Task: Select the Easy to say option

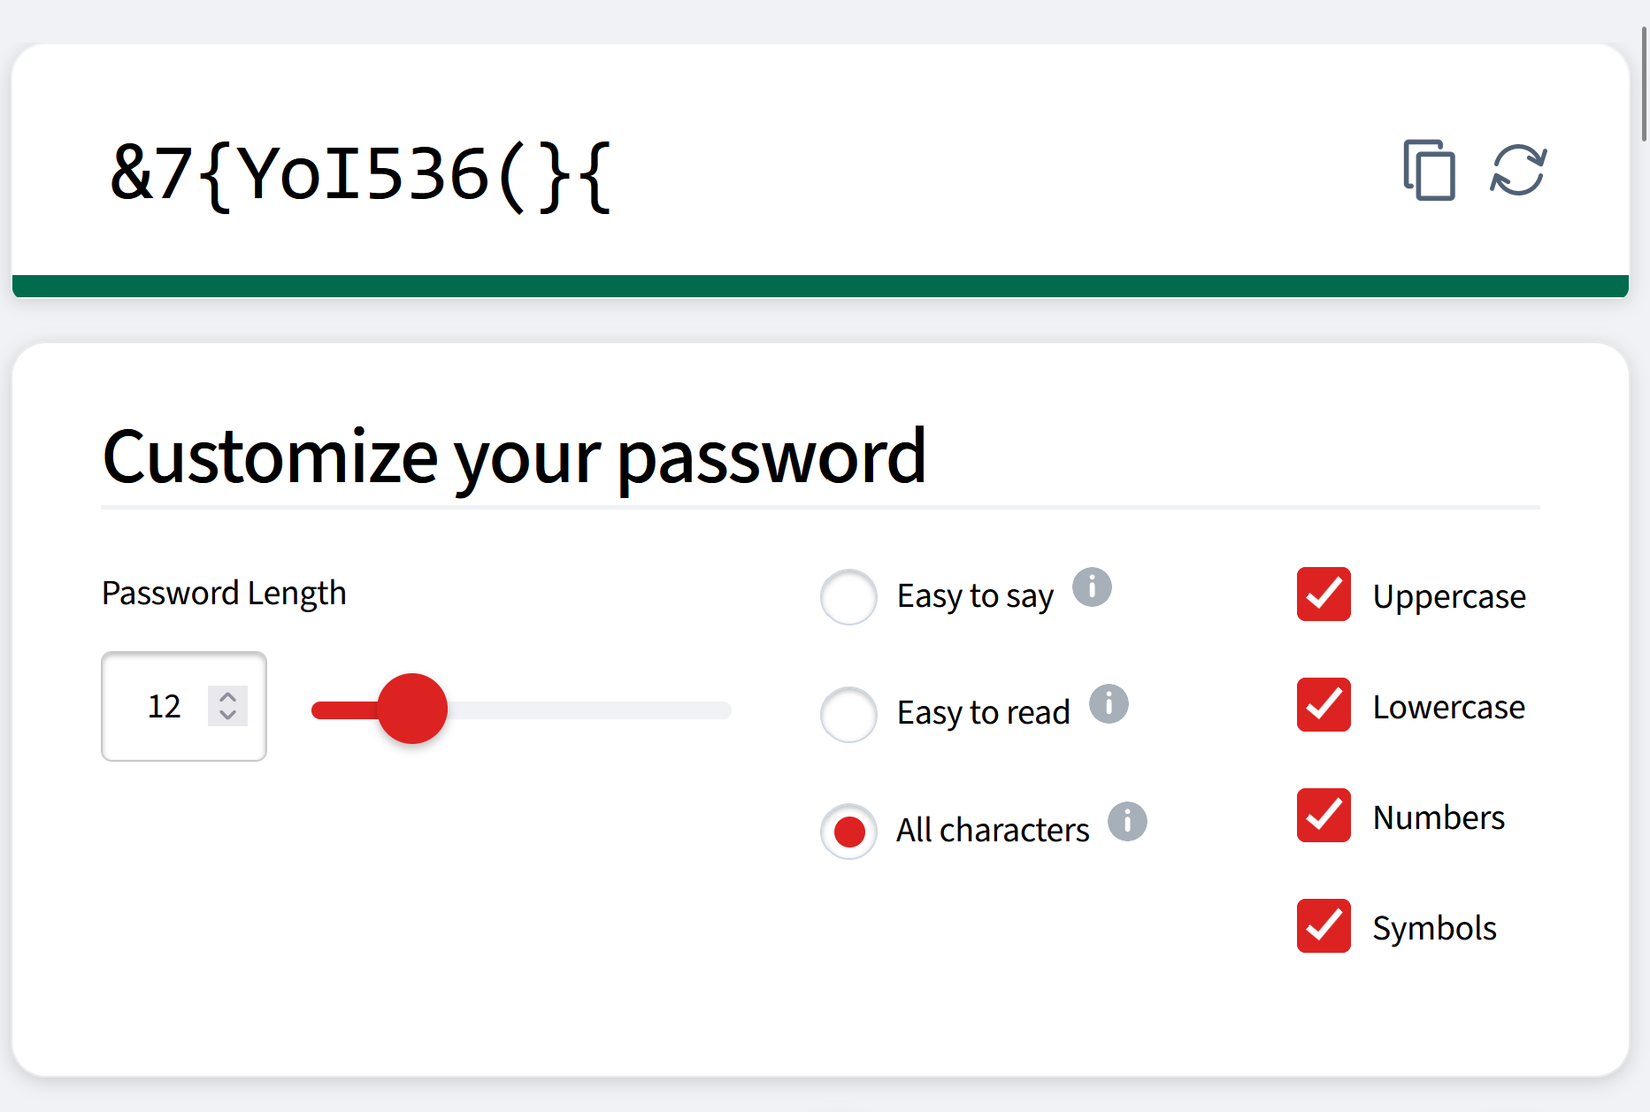Action: (x=848, y=596)
